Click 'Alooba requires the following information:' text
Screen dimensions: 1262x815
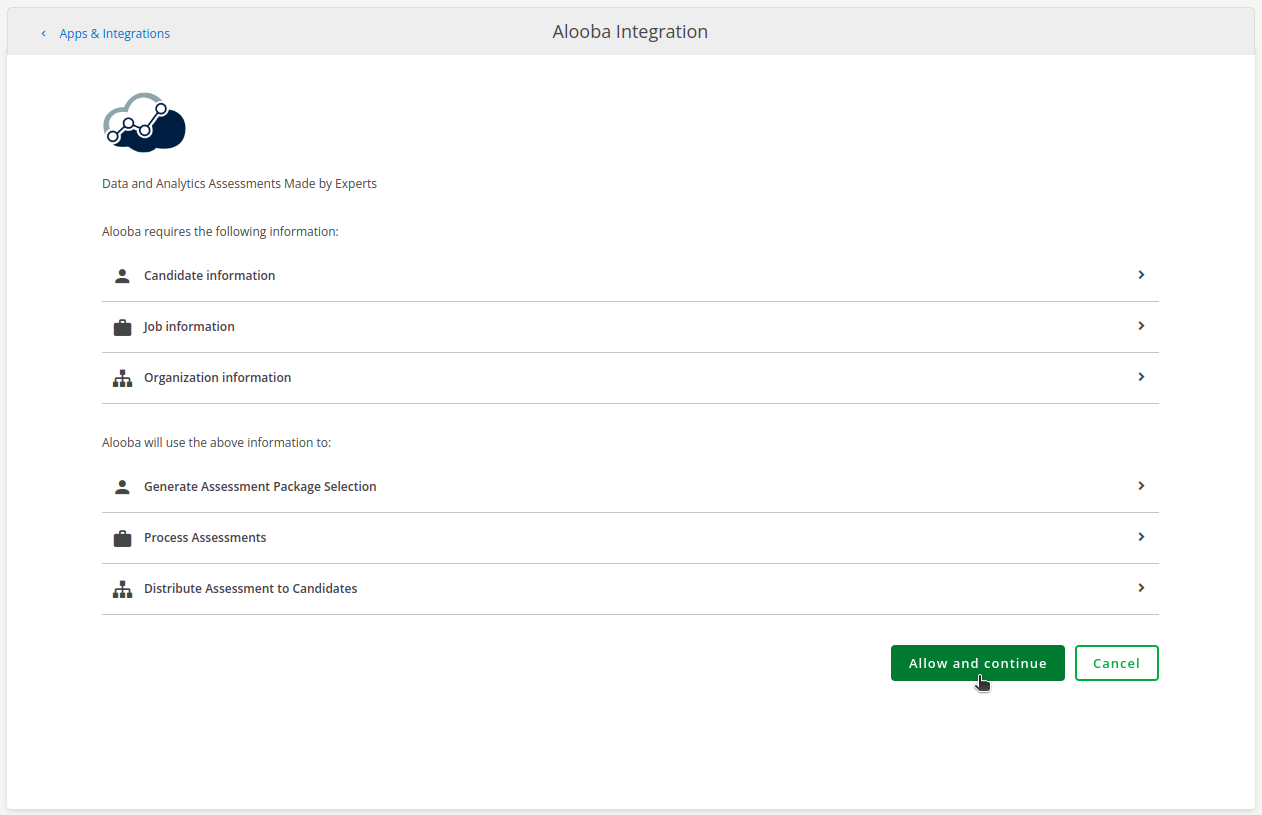220,232
